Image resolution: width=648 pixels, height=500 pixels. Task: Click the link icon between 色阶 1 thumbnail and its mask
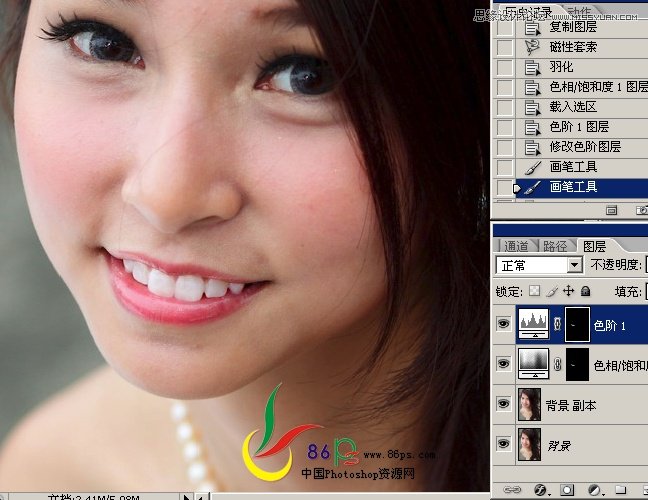(x=557, y=324)
